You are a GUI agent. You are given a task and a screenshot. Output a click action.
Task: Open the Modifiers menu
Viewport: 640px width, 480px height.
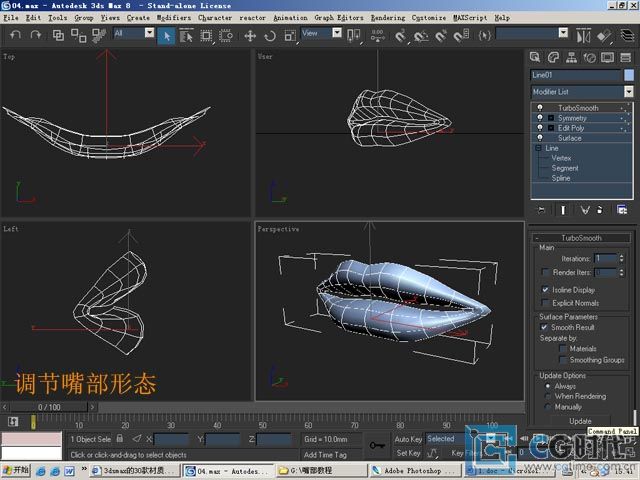click(x=174, y=18)
